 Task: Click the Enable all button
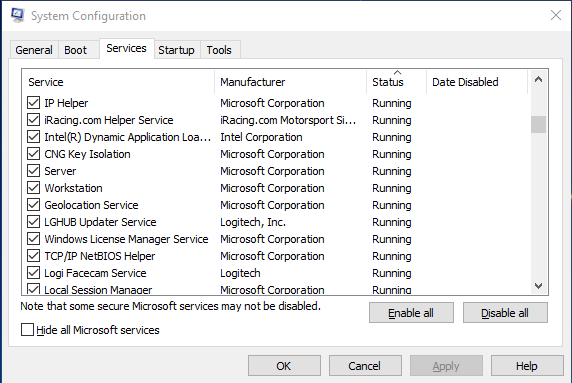click(411, 313)
